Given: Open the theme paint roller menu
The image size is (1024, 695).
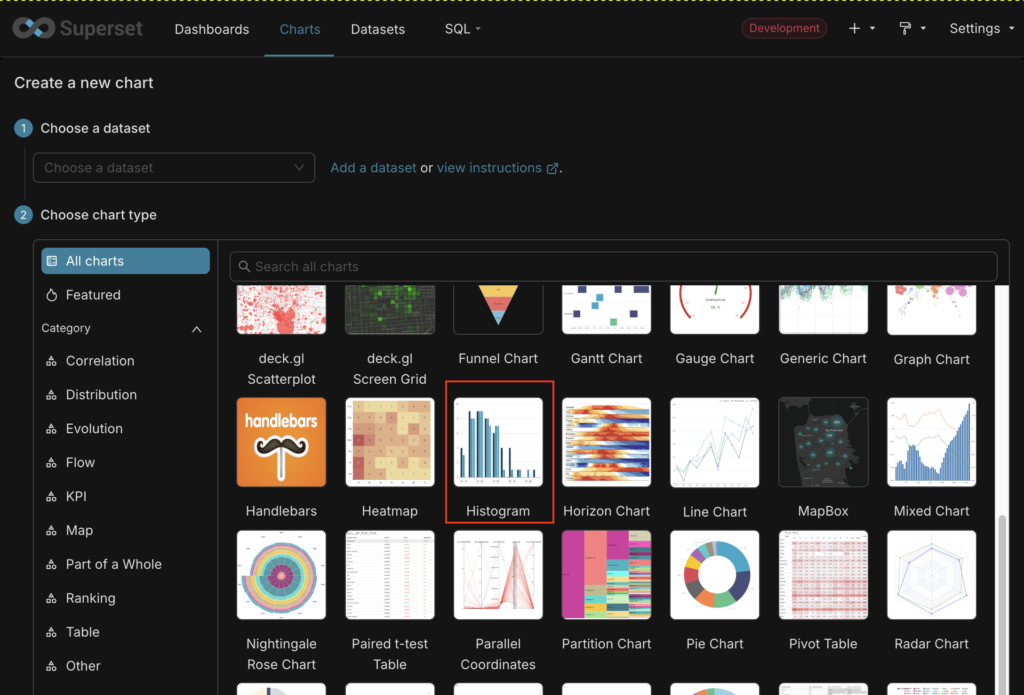Looking at the screenshot, I should [x=911, y=29].
